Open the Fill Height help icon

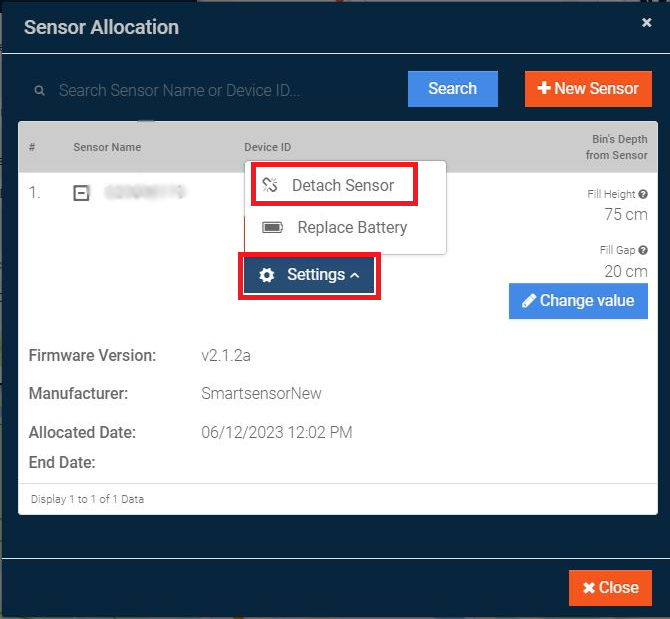coord(643,195)
